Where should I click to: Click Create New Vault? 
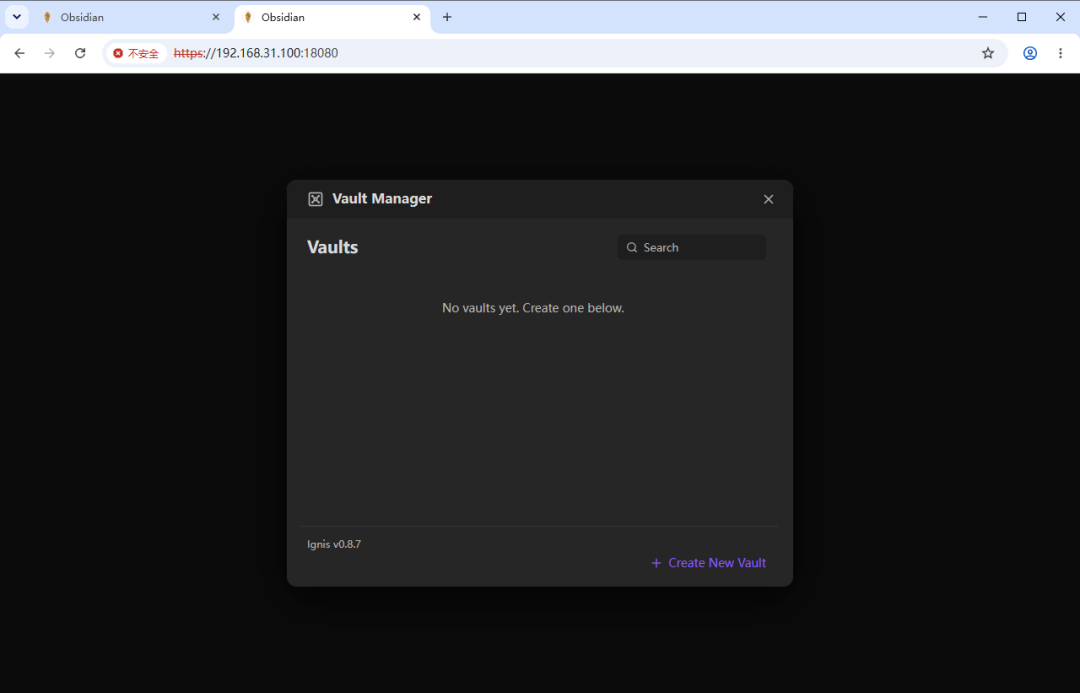coord(708,563)
